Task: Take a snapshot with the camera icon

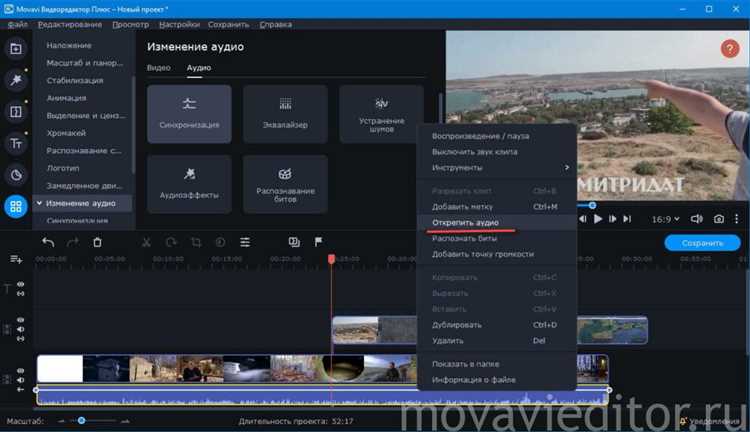Action: [718, 218]
